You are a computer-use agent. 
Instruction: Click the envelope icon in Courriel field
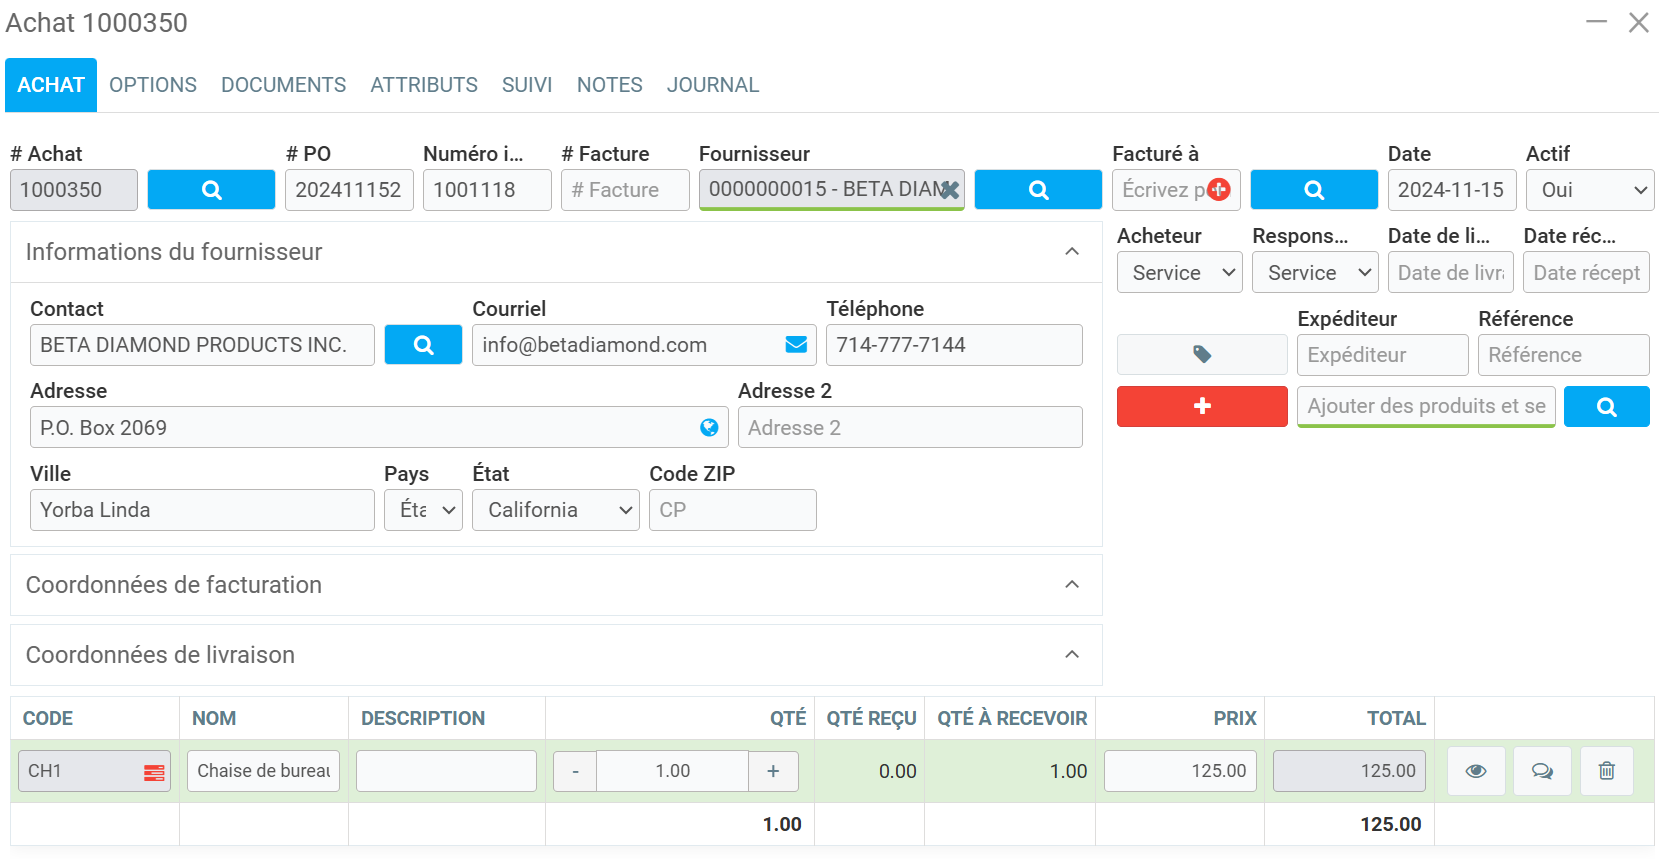pos(796,345)
